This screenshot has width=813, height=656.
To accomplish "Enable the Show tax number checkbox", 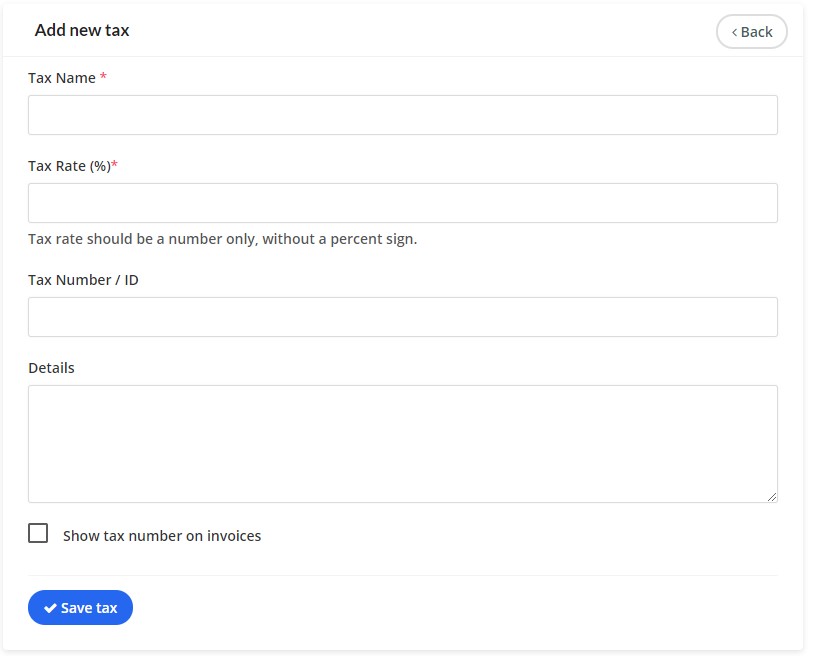I will [38, 534].
